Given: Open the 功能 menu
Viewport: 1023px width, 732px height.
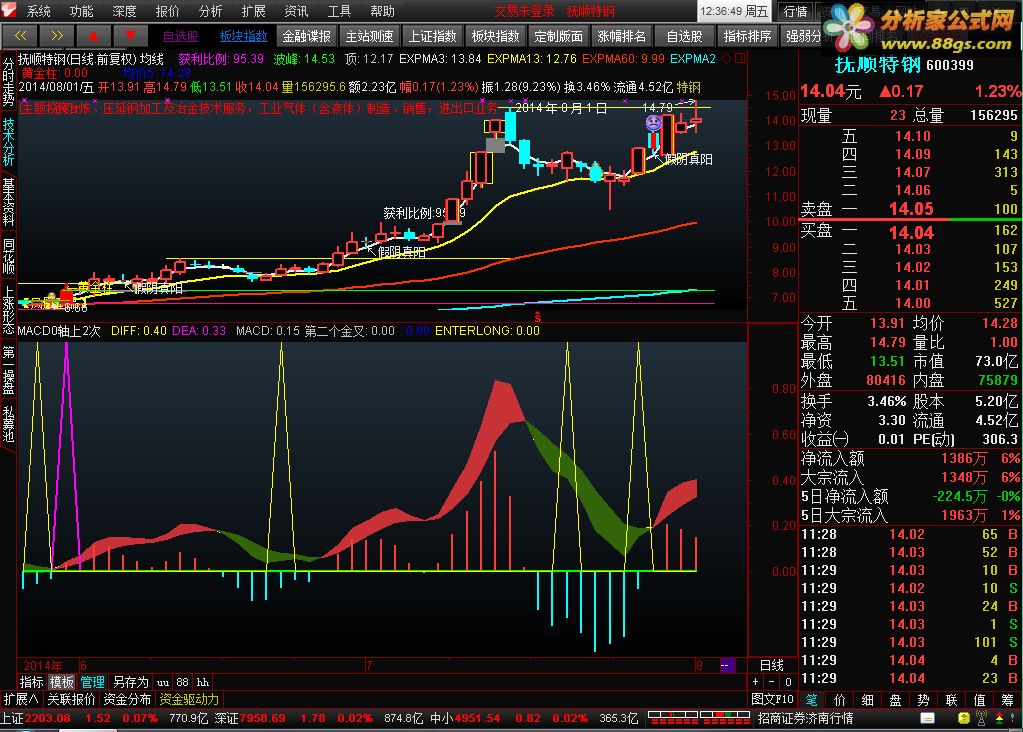Looking at the screenshot, I should (82, 11).
